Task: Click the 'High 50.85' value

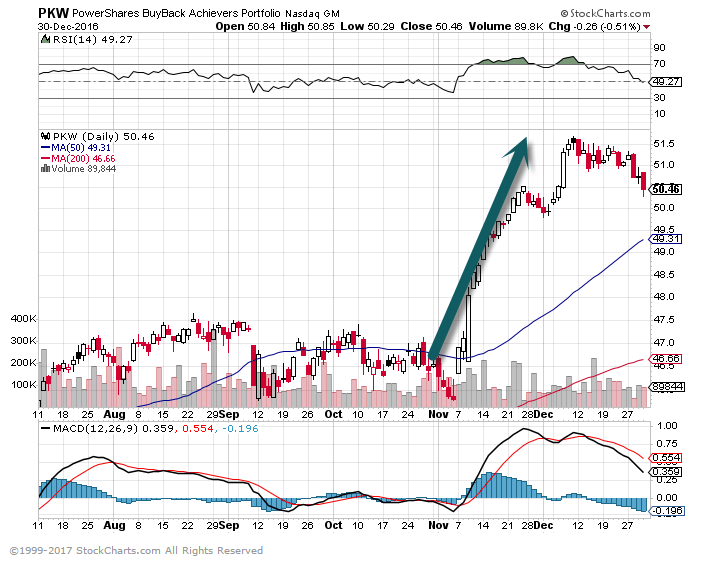Action: [307, 26]
